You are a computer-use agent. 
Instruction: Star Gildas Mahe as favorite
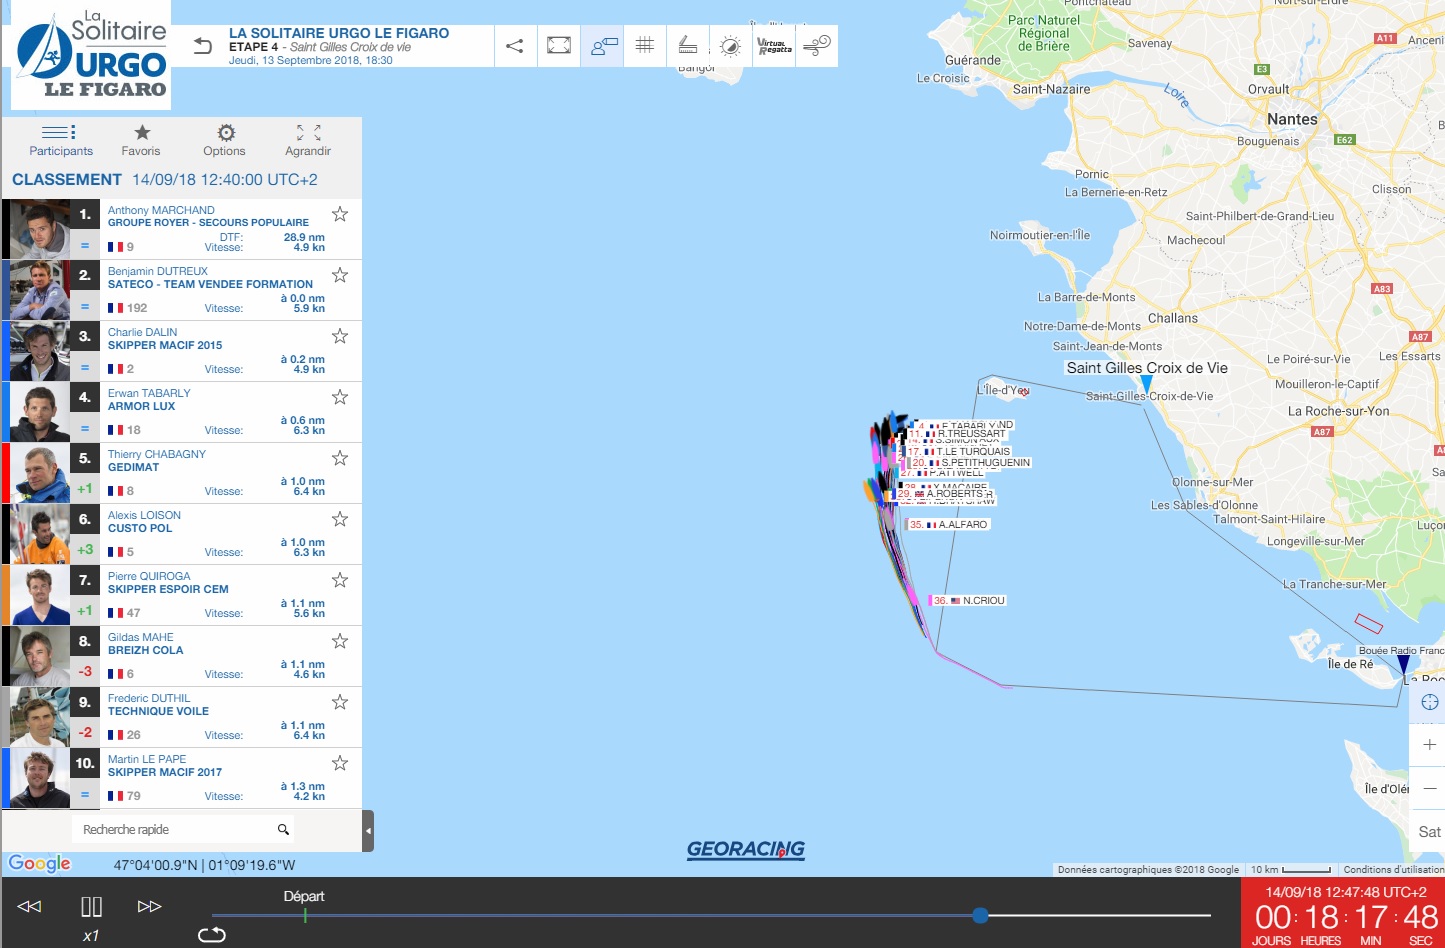point(340,641)
